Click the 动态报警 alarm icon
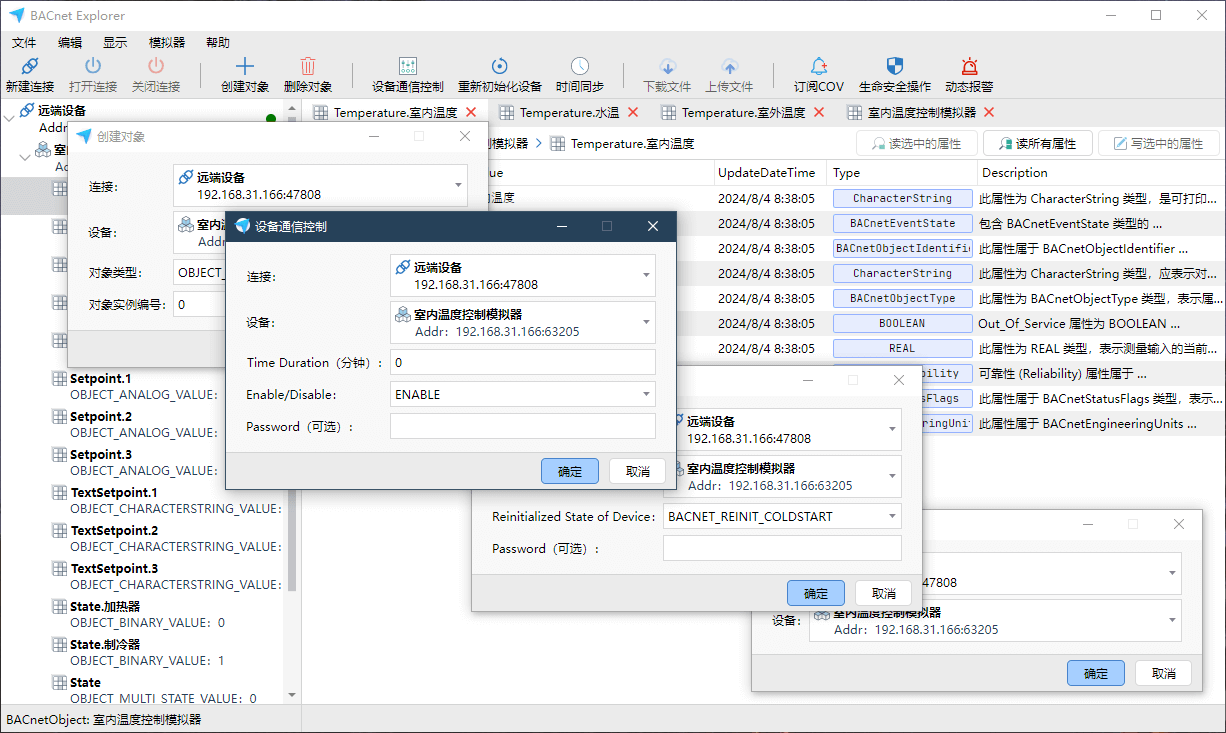The height and width of the screenshot is (733, 1226). tap(968, 67)
